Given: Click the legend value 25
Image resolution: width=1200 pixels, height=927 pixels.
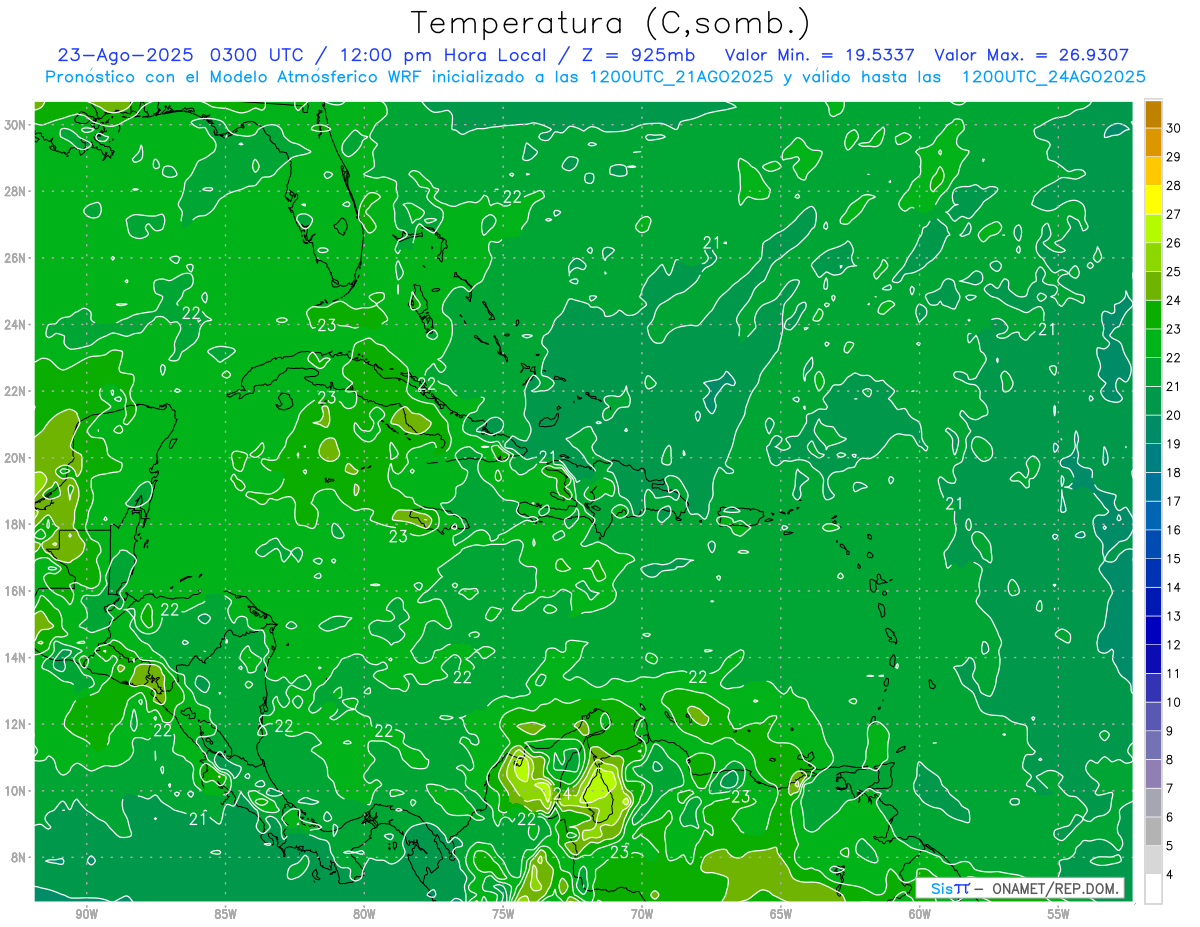Looking at the screenshot, I should pyautogui.click(x=1173, y=272).
